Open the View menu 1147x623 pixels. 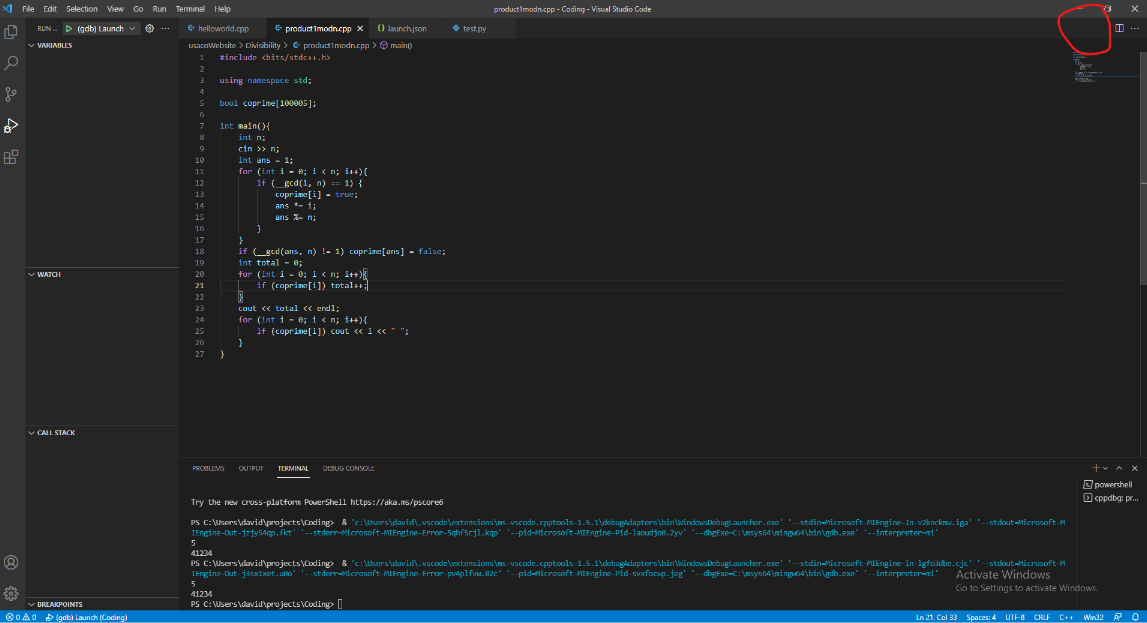(x=116, y=9)
